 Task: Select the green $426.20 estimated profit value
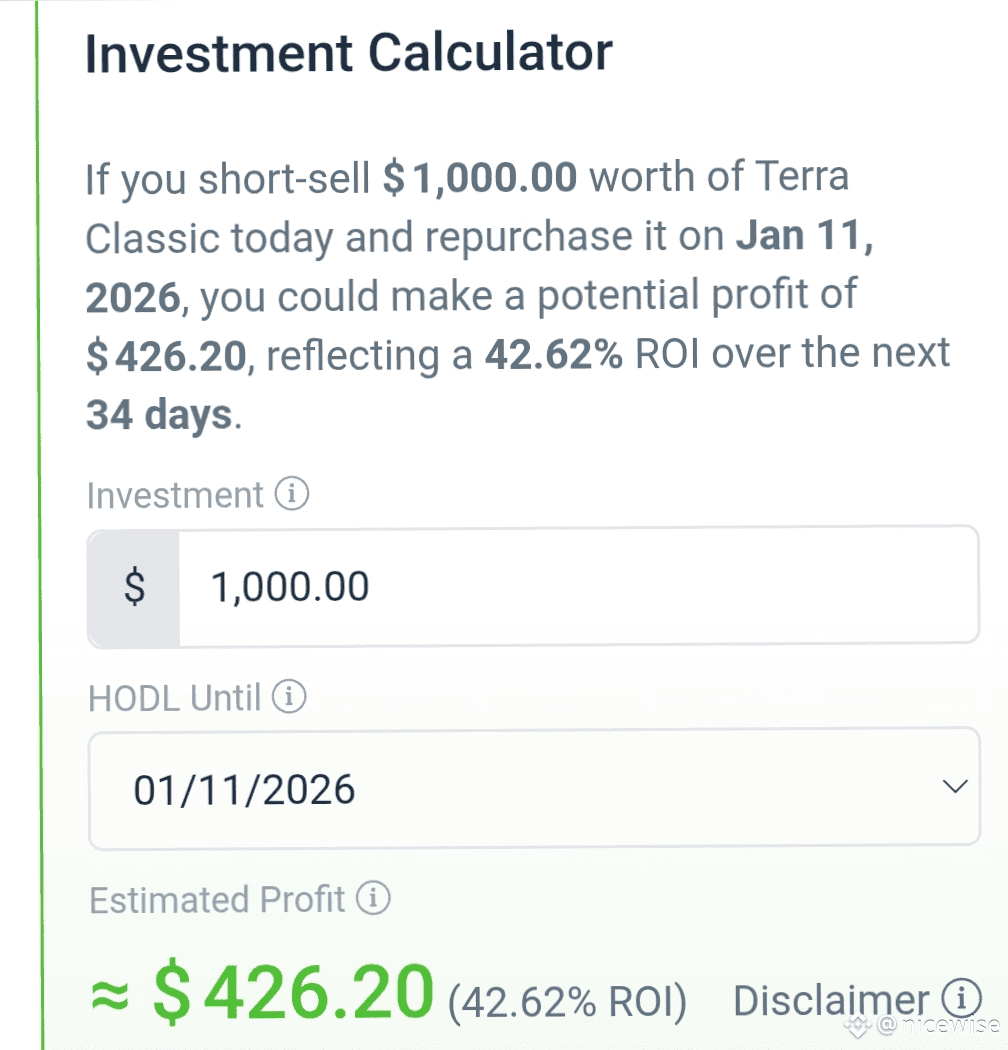pos(294,991)
